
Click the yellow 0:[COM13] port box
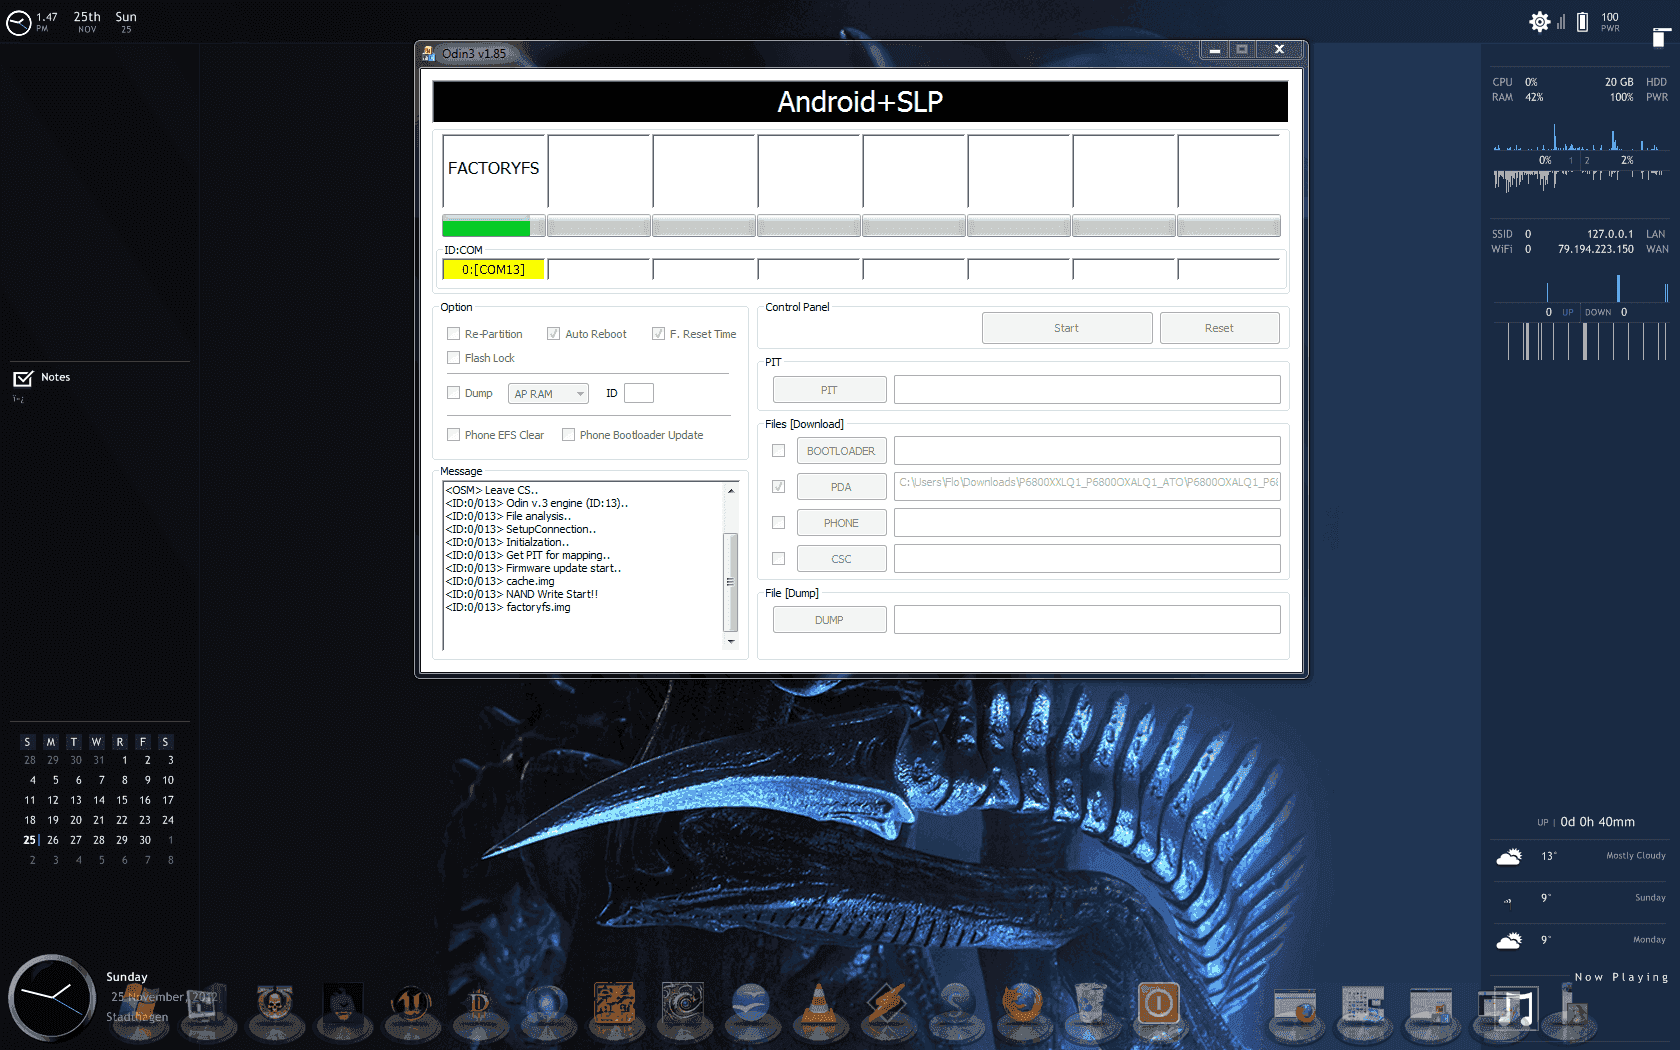[x=493, y=270]
